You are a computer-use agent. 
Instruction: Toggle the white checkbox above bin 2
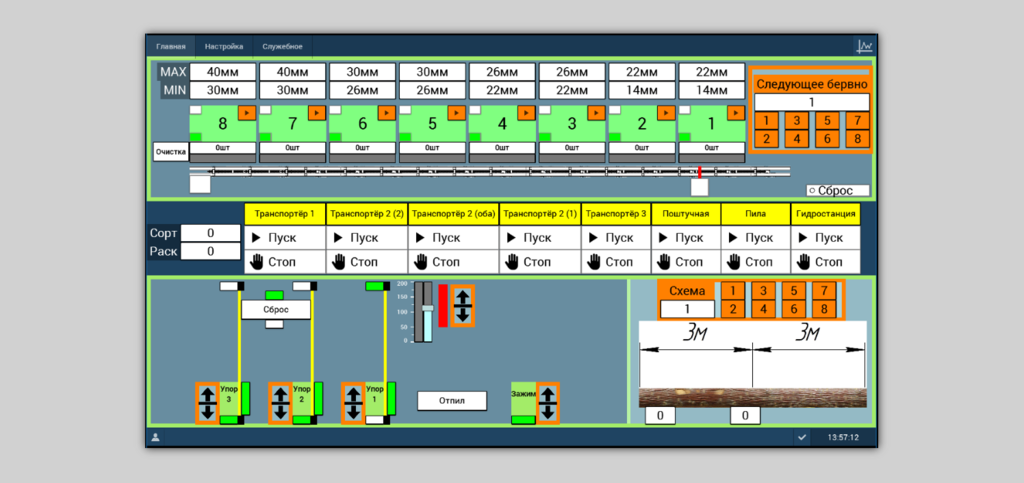pos(615,110)
